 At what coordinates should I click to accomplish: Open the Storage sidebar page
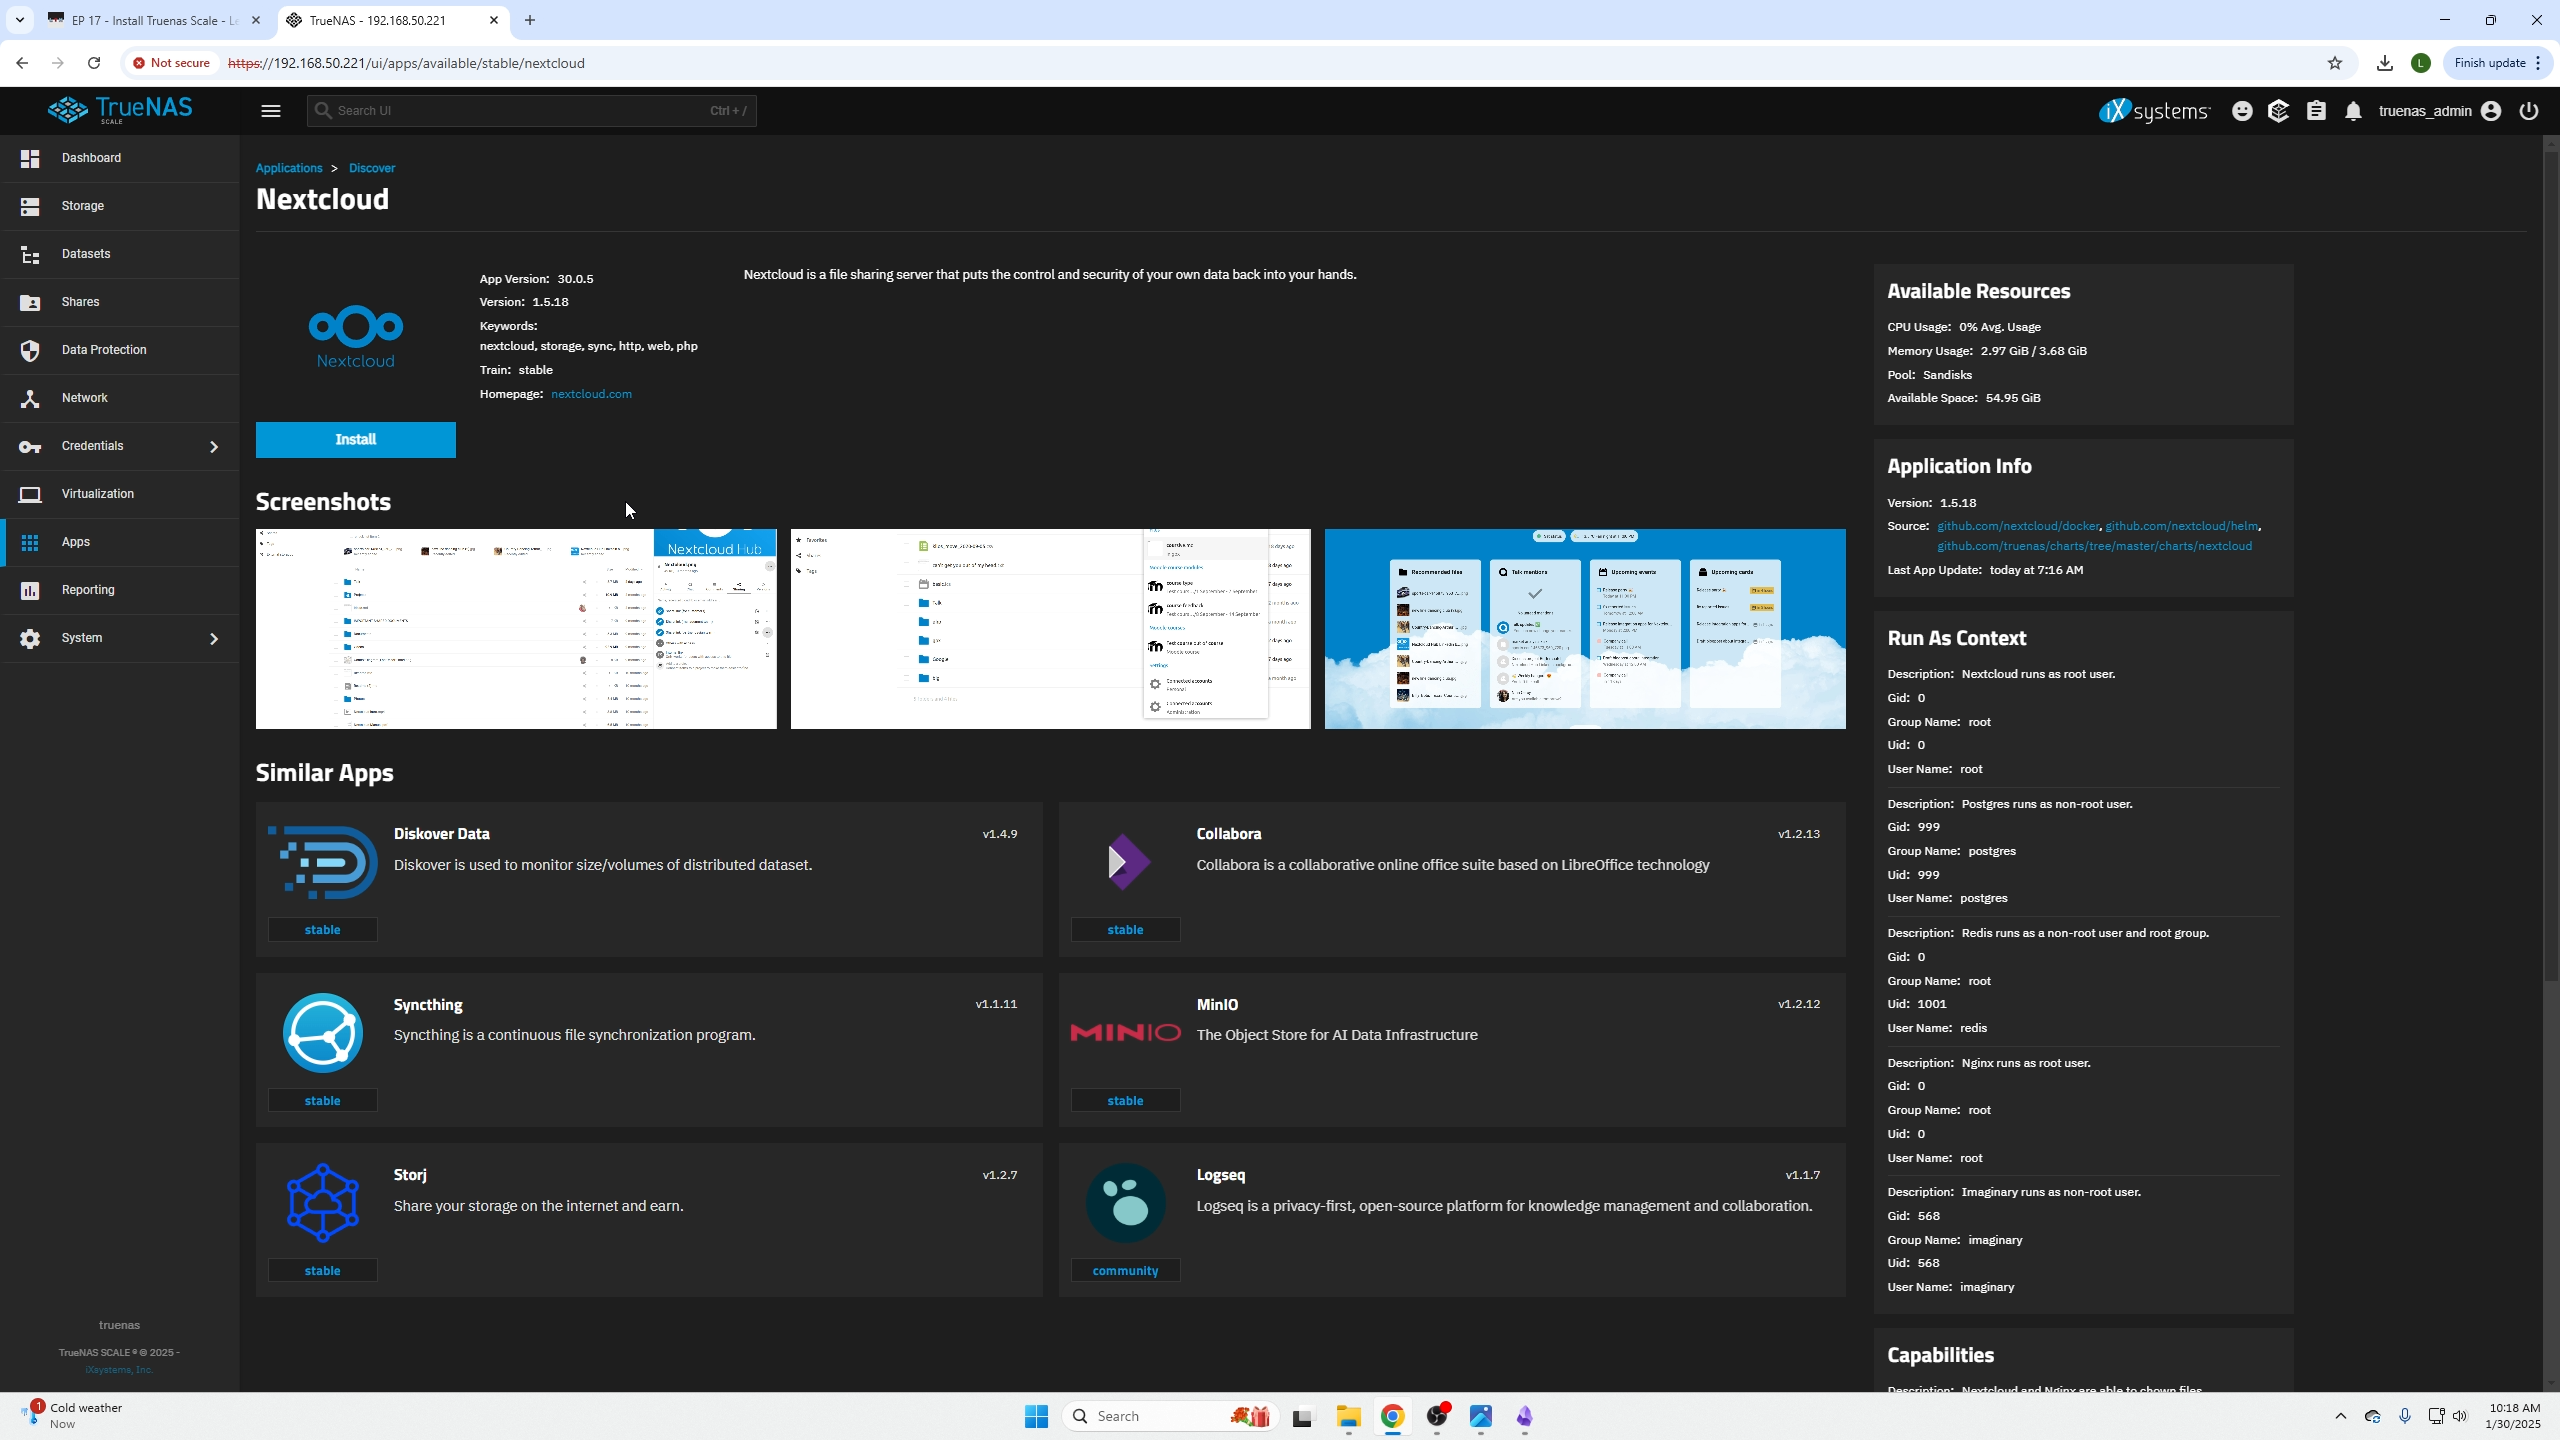click(83, 206)
